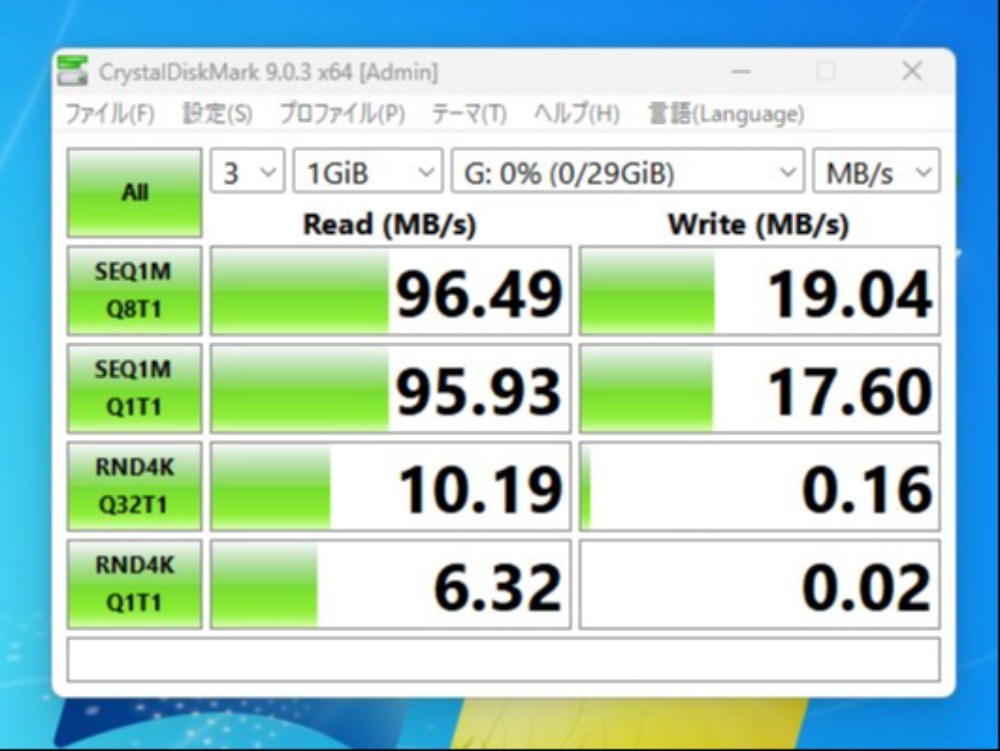Expand the MB/s unit dropdown

(876, 171)
